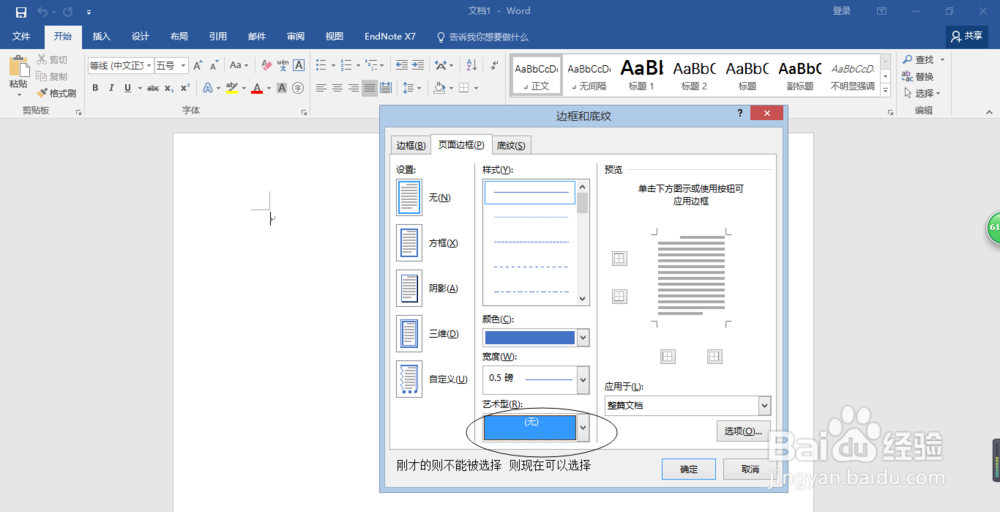
Task: Click the Grow Font icon
Action: [198, 65]
